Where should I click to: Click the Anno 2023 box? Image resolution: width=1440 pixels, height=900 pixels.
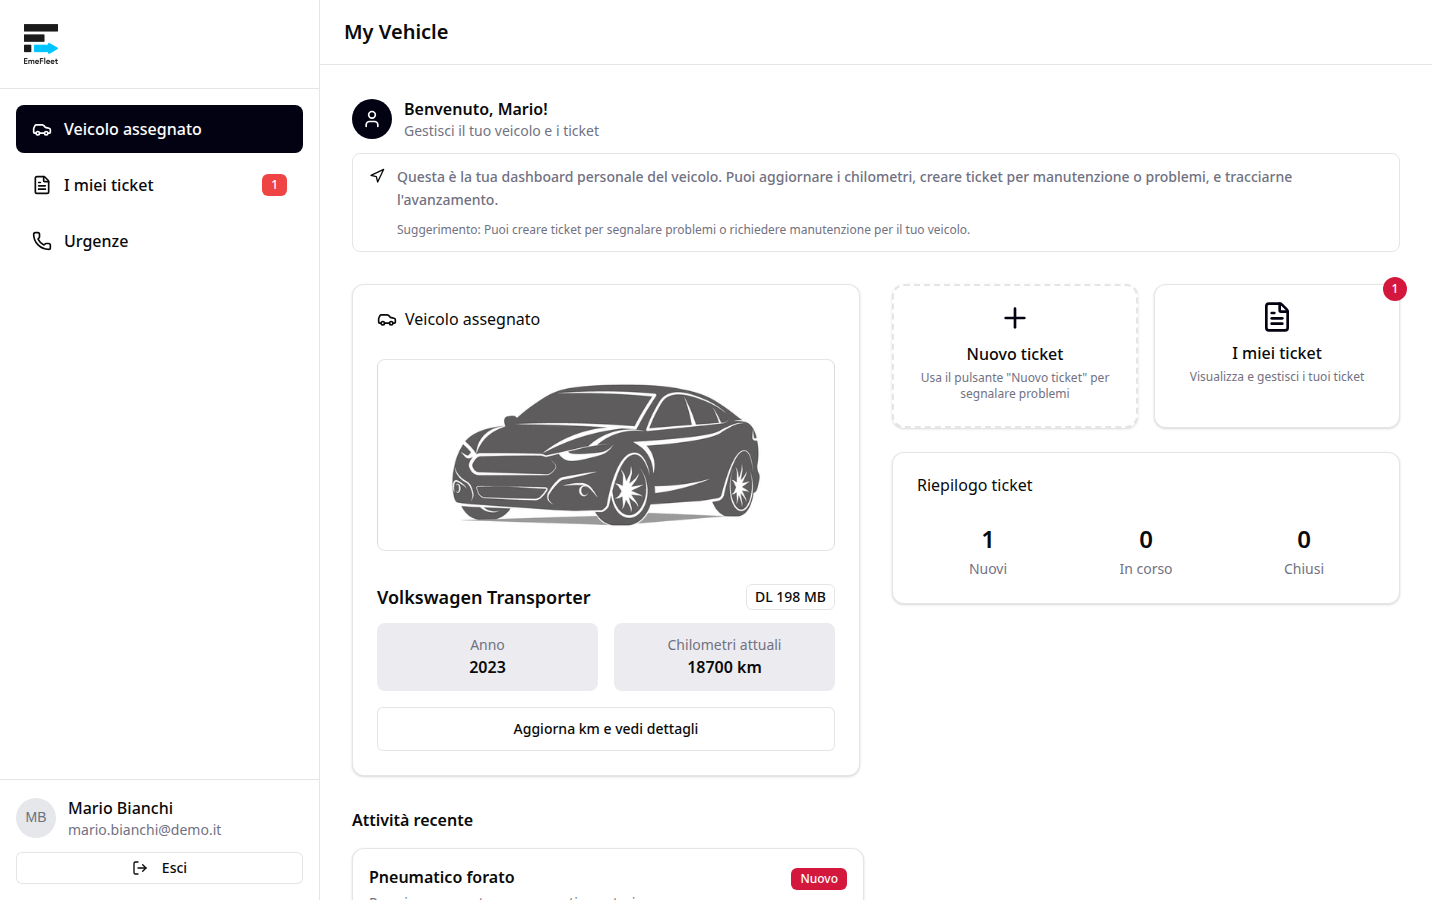[487, 657]
